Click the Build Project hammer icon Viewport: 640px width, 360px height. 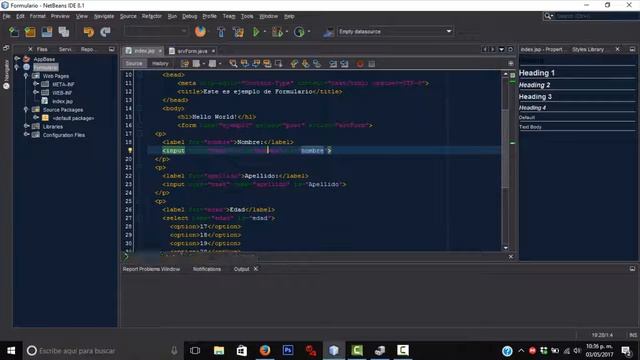point(221,31)
